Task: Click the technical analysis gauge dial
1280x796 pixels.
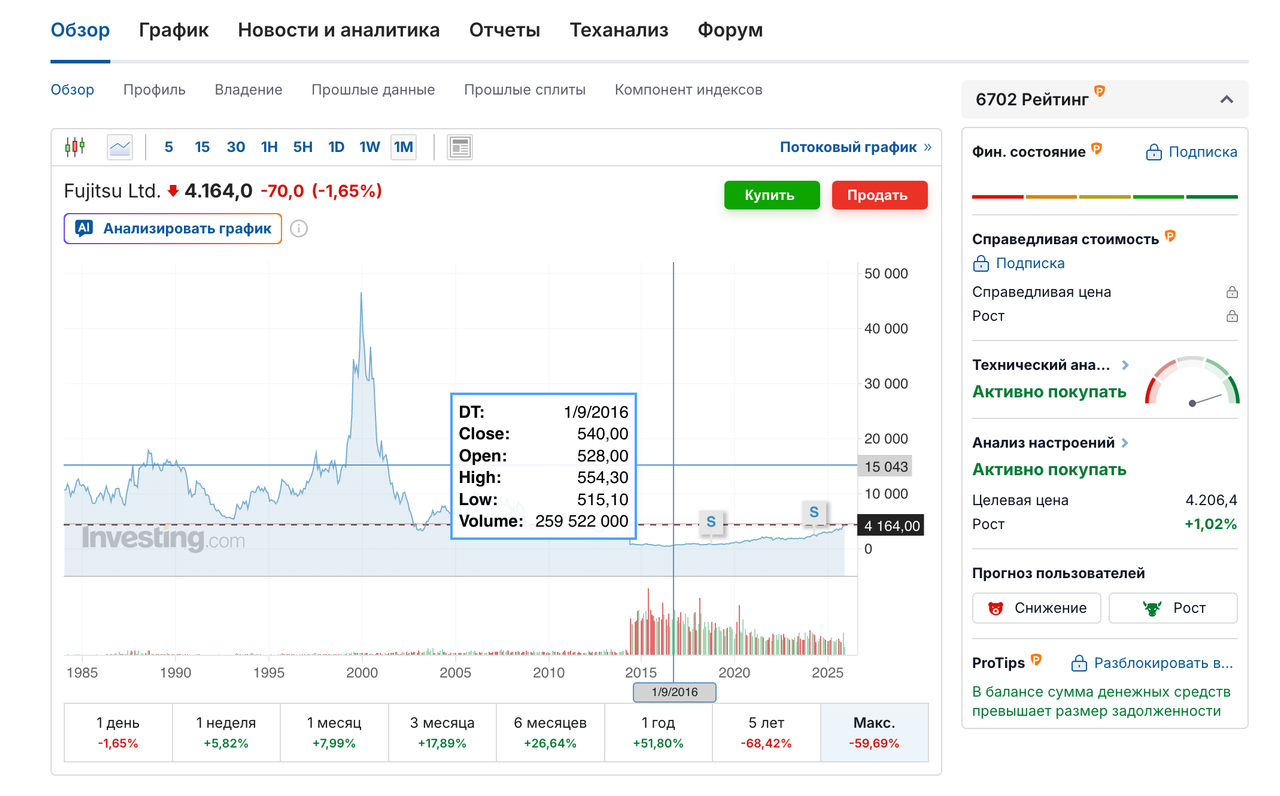Action: point(1192,381)
